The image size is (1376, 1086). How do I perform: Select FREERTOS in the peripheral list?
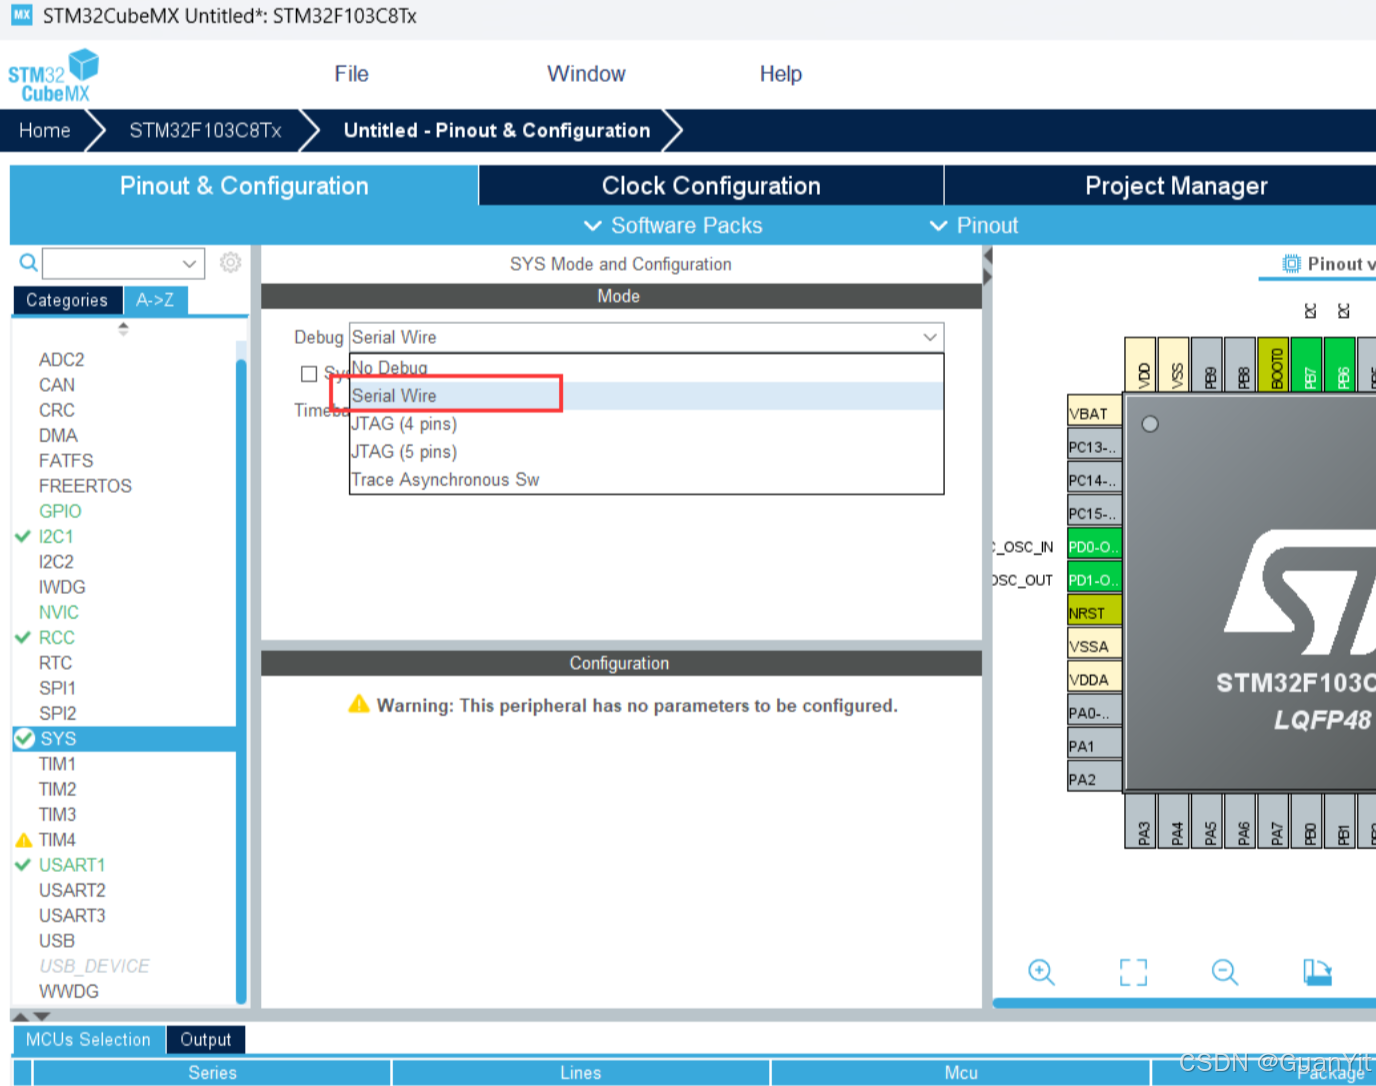coord(85,486)
